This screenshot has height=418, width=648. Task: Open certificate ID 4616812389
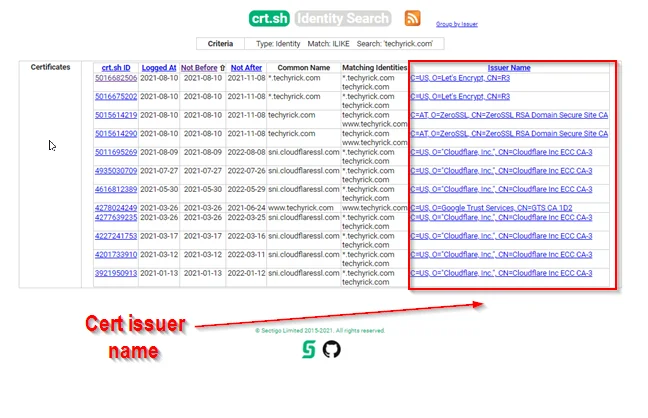(116, 190)
